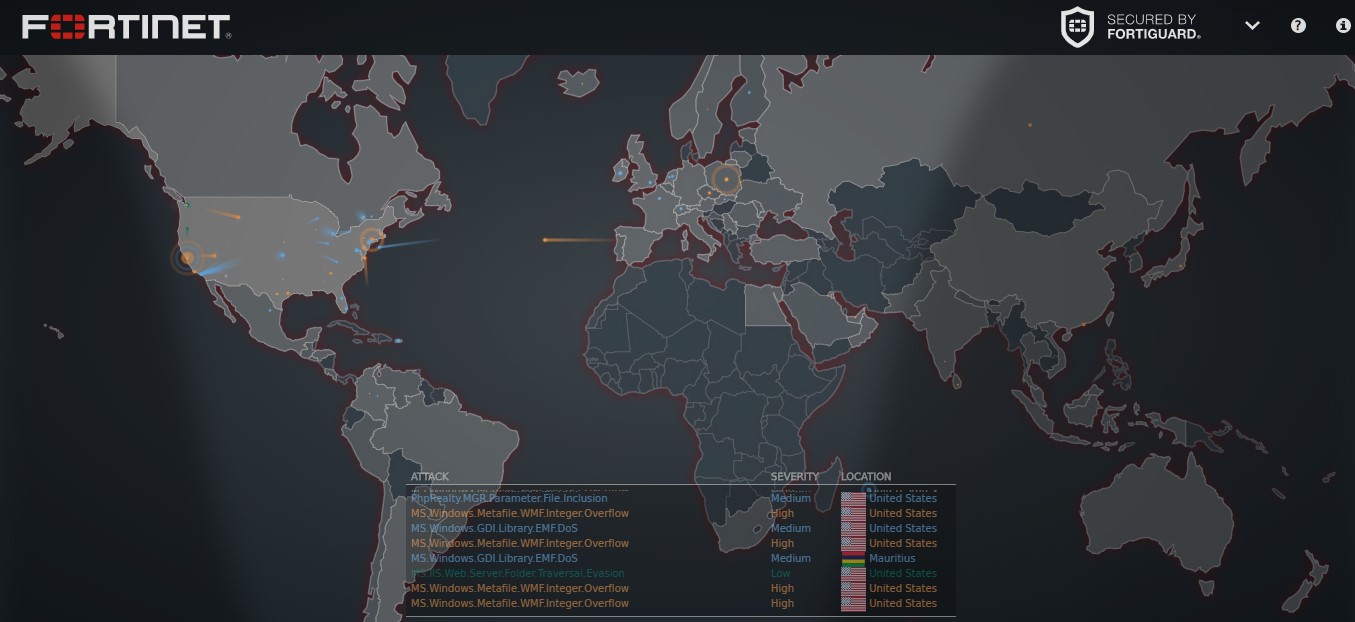Click the MS.Windows.GDI.Library.EMF.DoS attack for Mauritius

coord(495,558)
